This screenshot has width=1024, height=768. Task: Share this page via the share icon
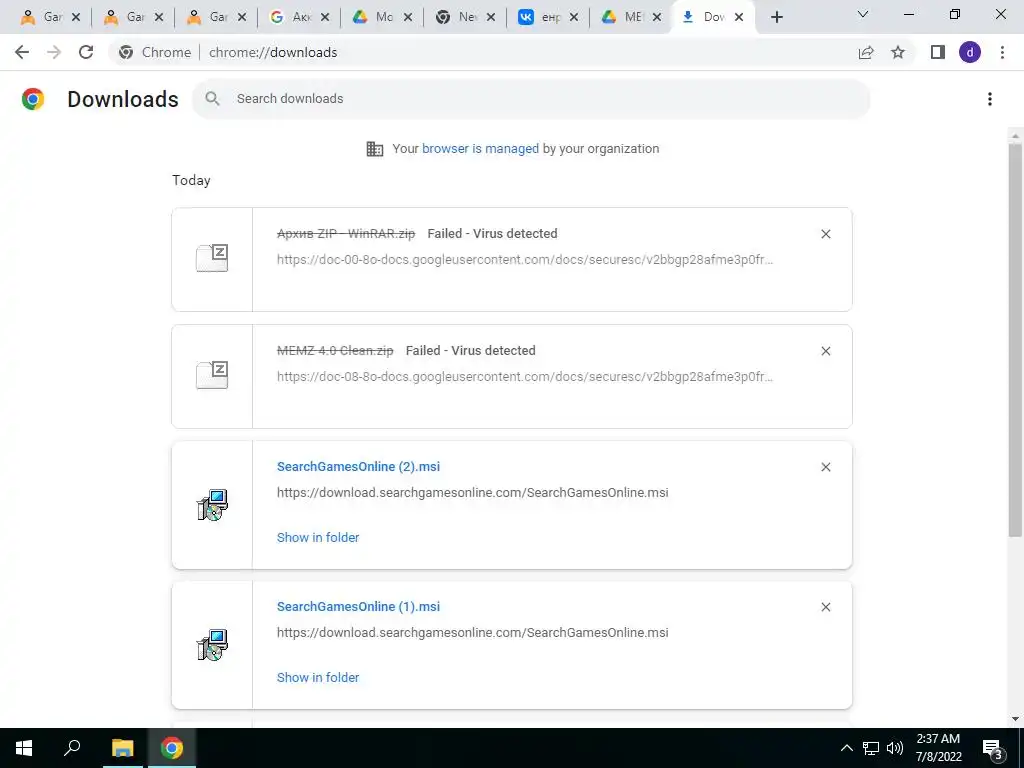pos(866,52)
